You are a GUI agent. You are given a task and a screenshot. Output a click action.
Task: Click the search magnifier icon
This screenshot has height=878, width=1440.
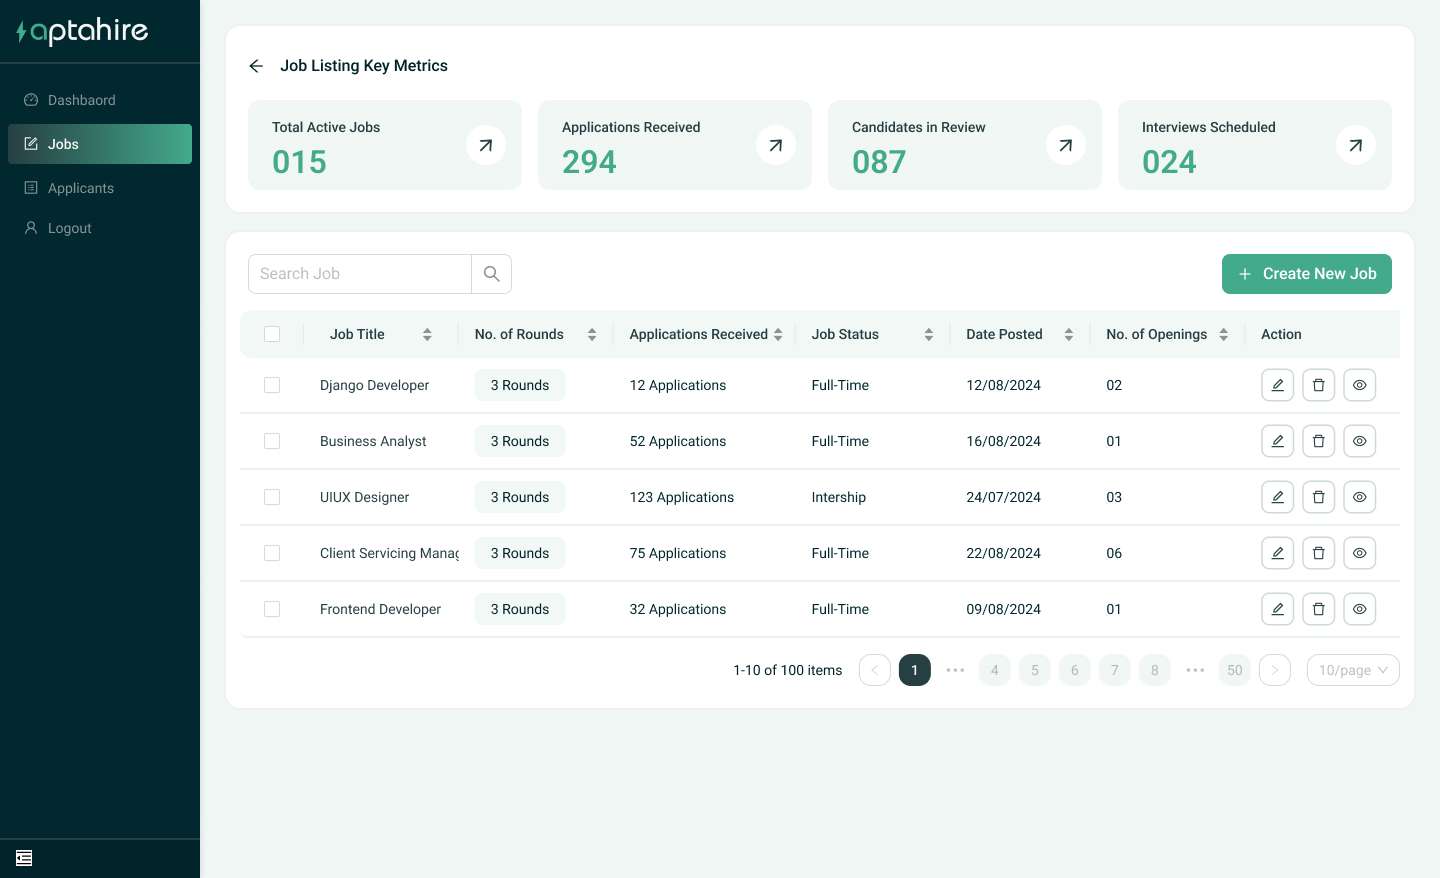coord(491,274)
